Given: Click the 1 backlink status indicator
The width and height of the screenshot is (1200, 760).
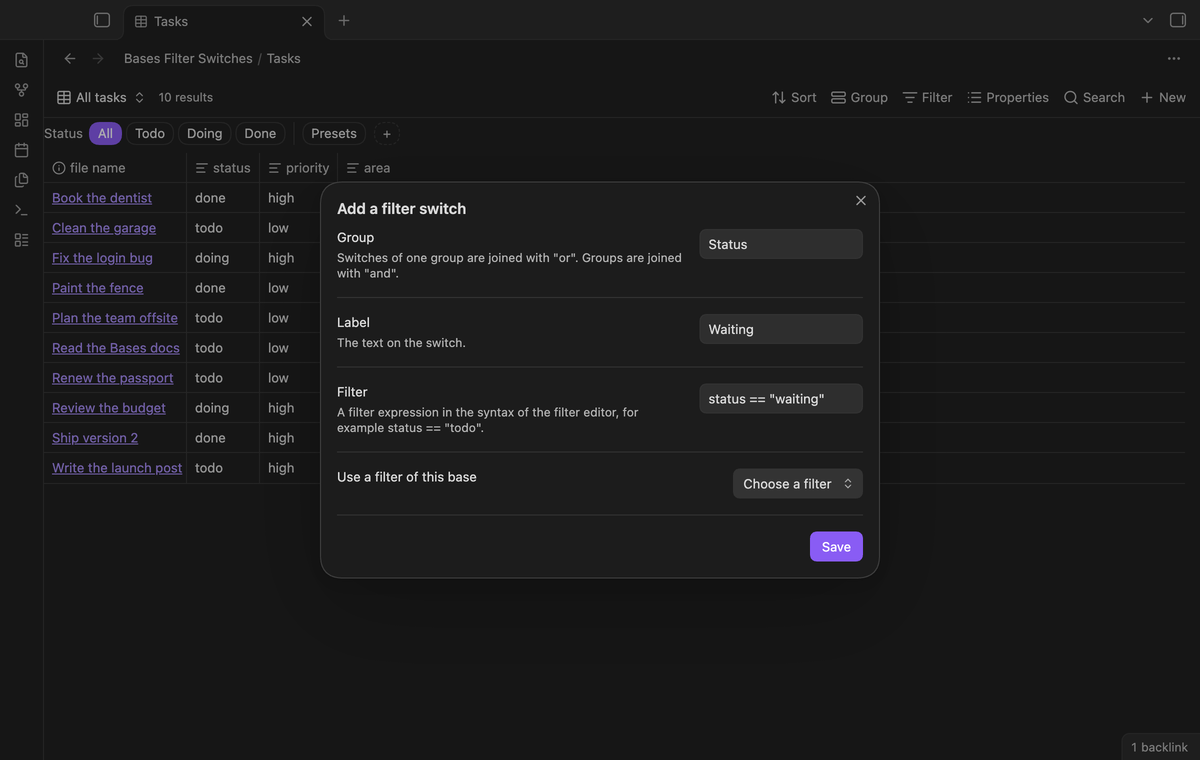Looking at the screenshot, I should click(x=1159, y=747).
